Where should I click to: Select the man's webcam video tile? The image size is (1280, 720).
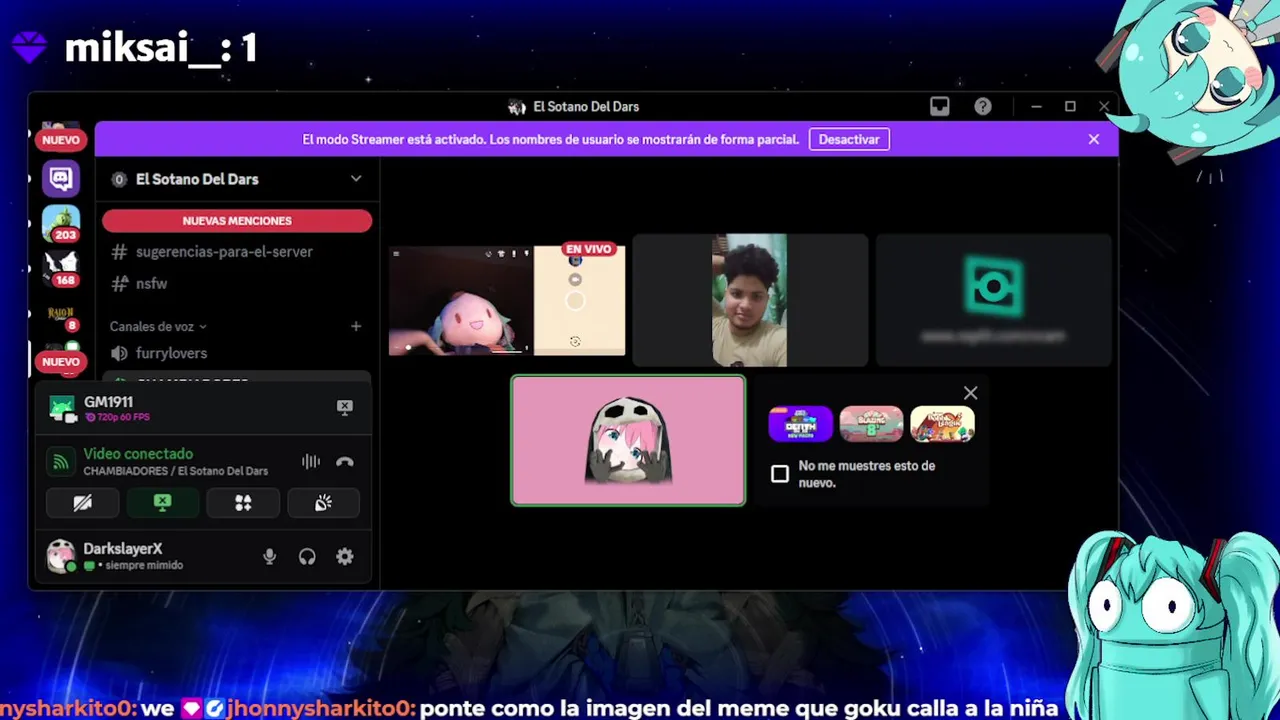pyautogui.click(x=750, y=300)
